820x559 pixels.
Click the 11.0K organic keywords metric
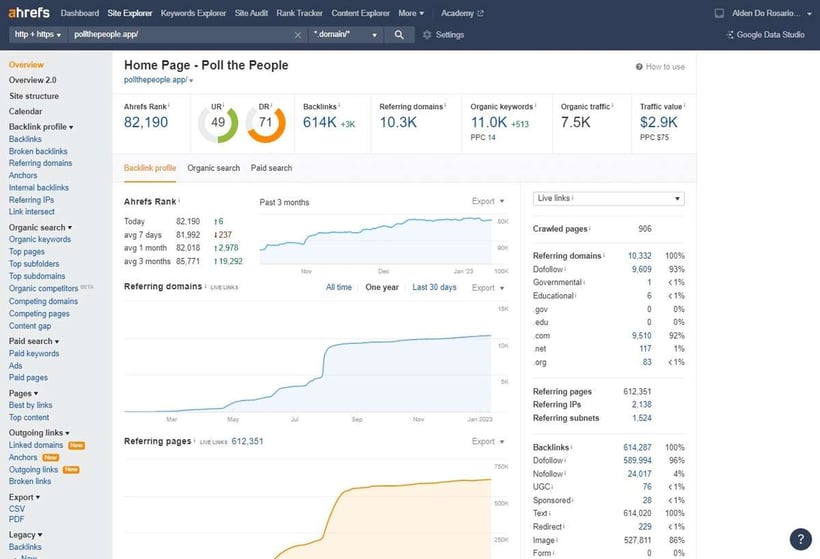click(x=488, y=122)
